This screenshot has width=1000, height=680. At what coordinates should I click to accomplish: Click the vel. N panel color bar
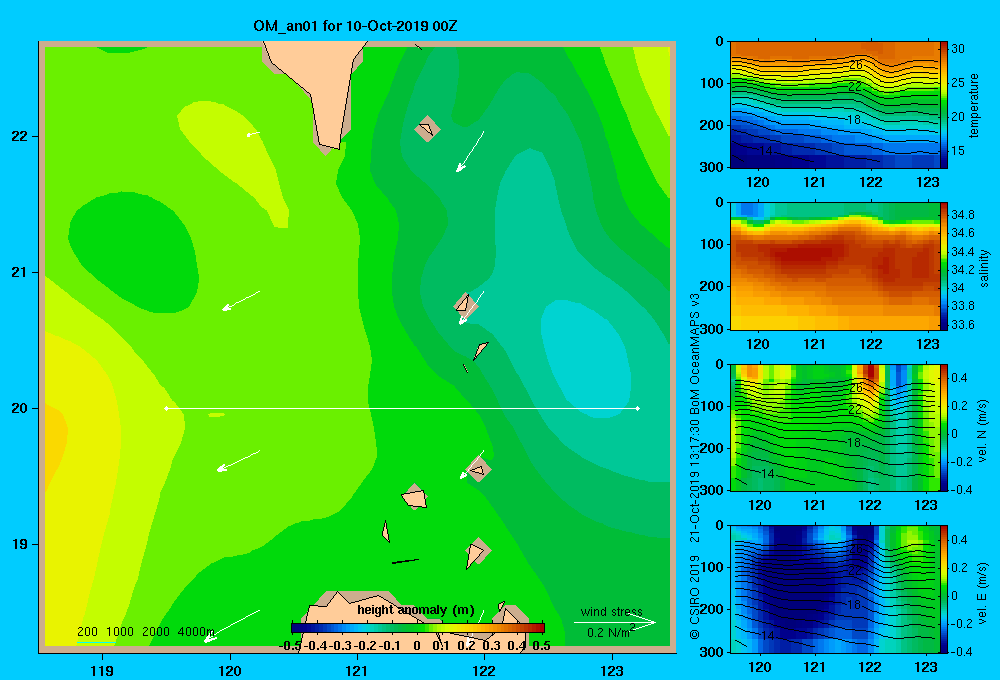(943, 428)
